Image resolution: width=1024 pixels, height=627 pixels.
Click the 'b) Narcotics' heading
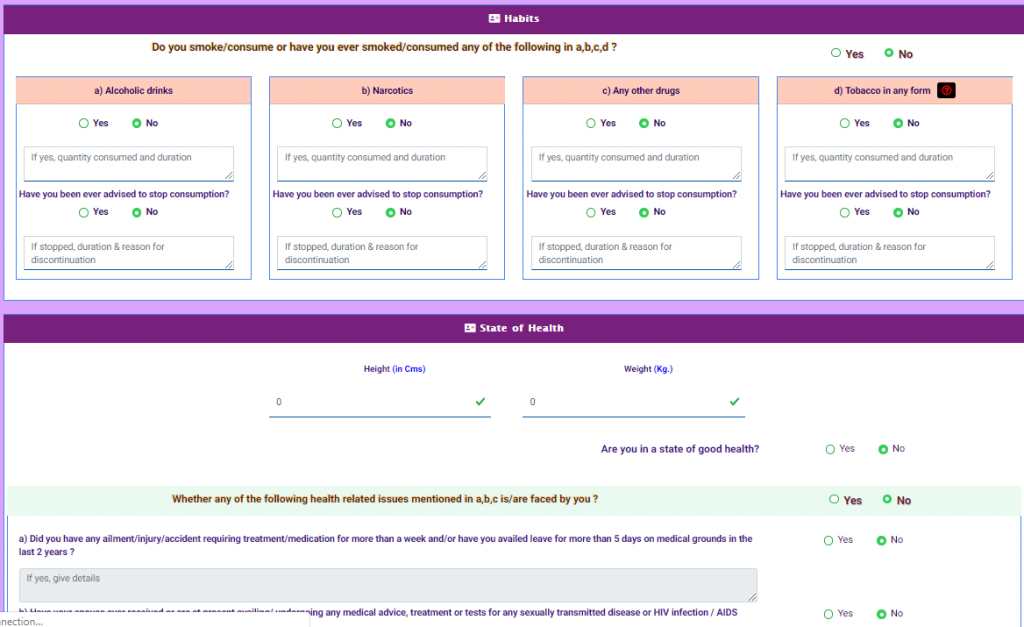[x=387, y=90]
